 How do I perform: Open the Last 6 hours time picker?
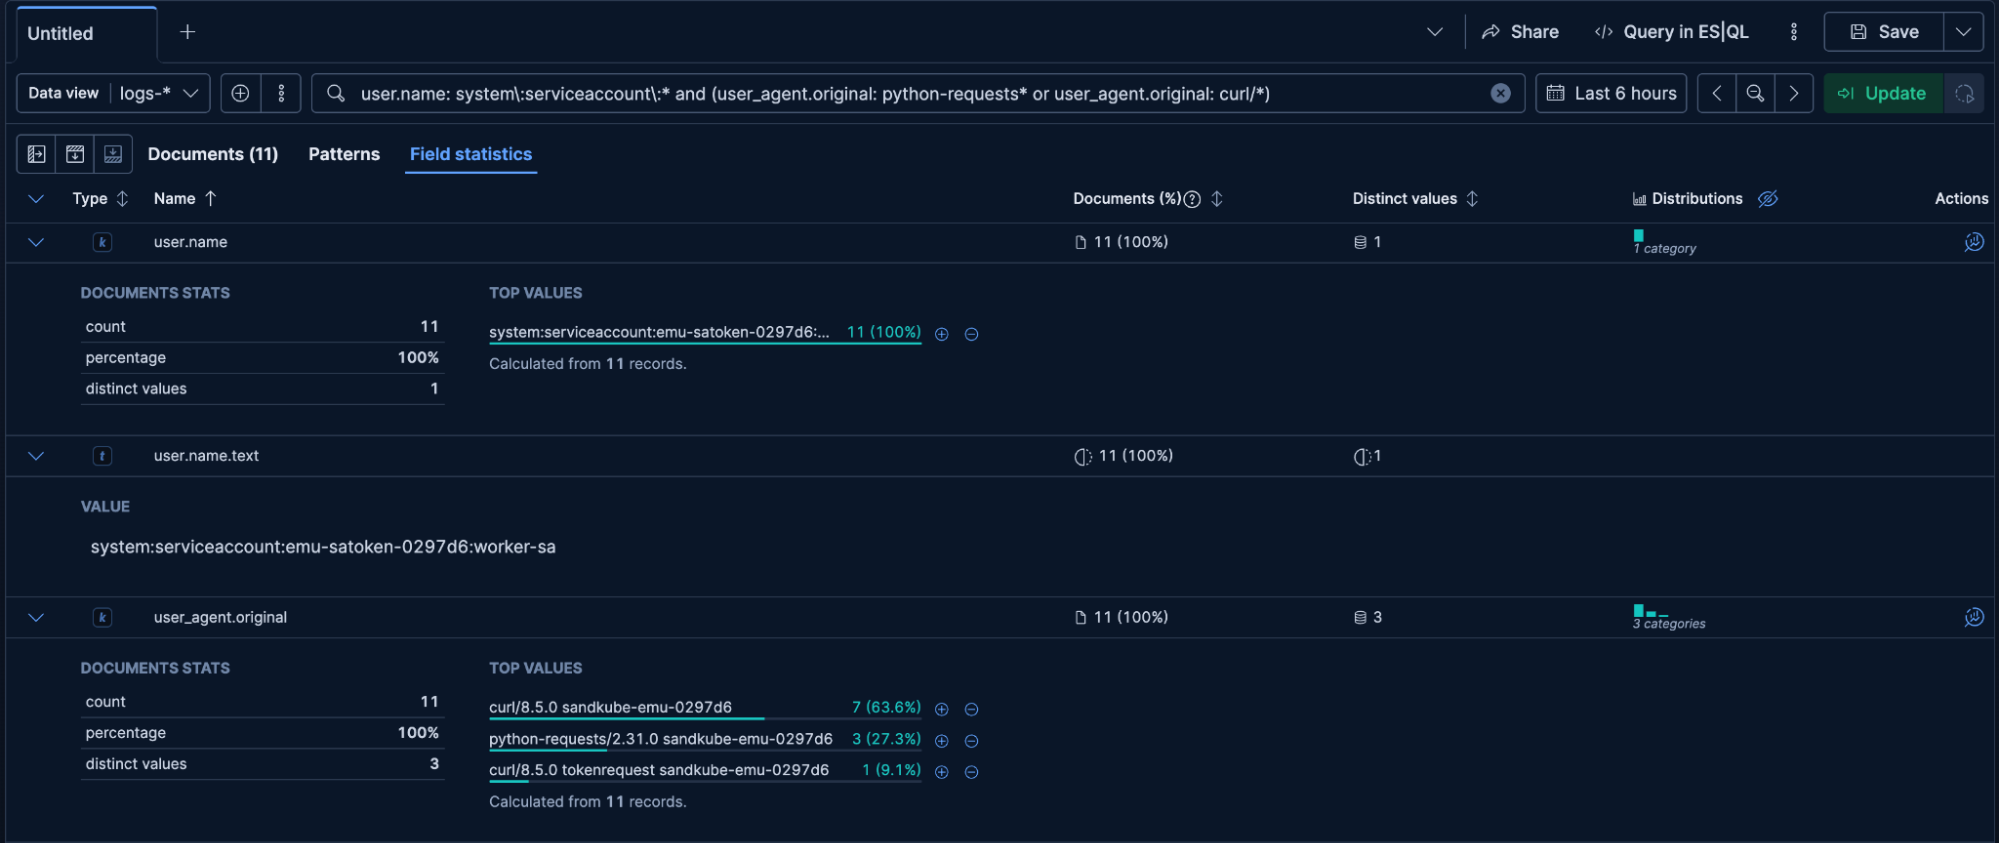[x=1611, y=93]
